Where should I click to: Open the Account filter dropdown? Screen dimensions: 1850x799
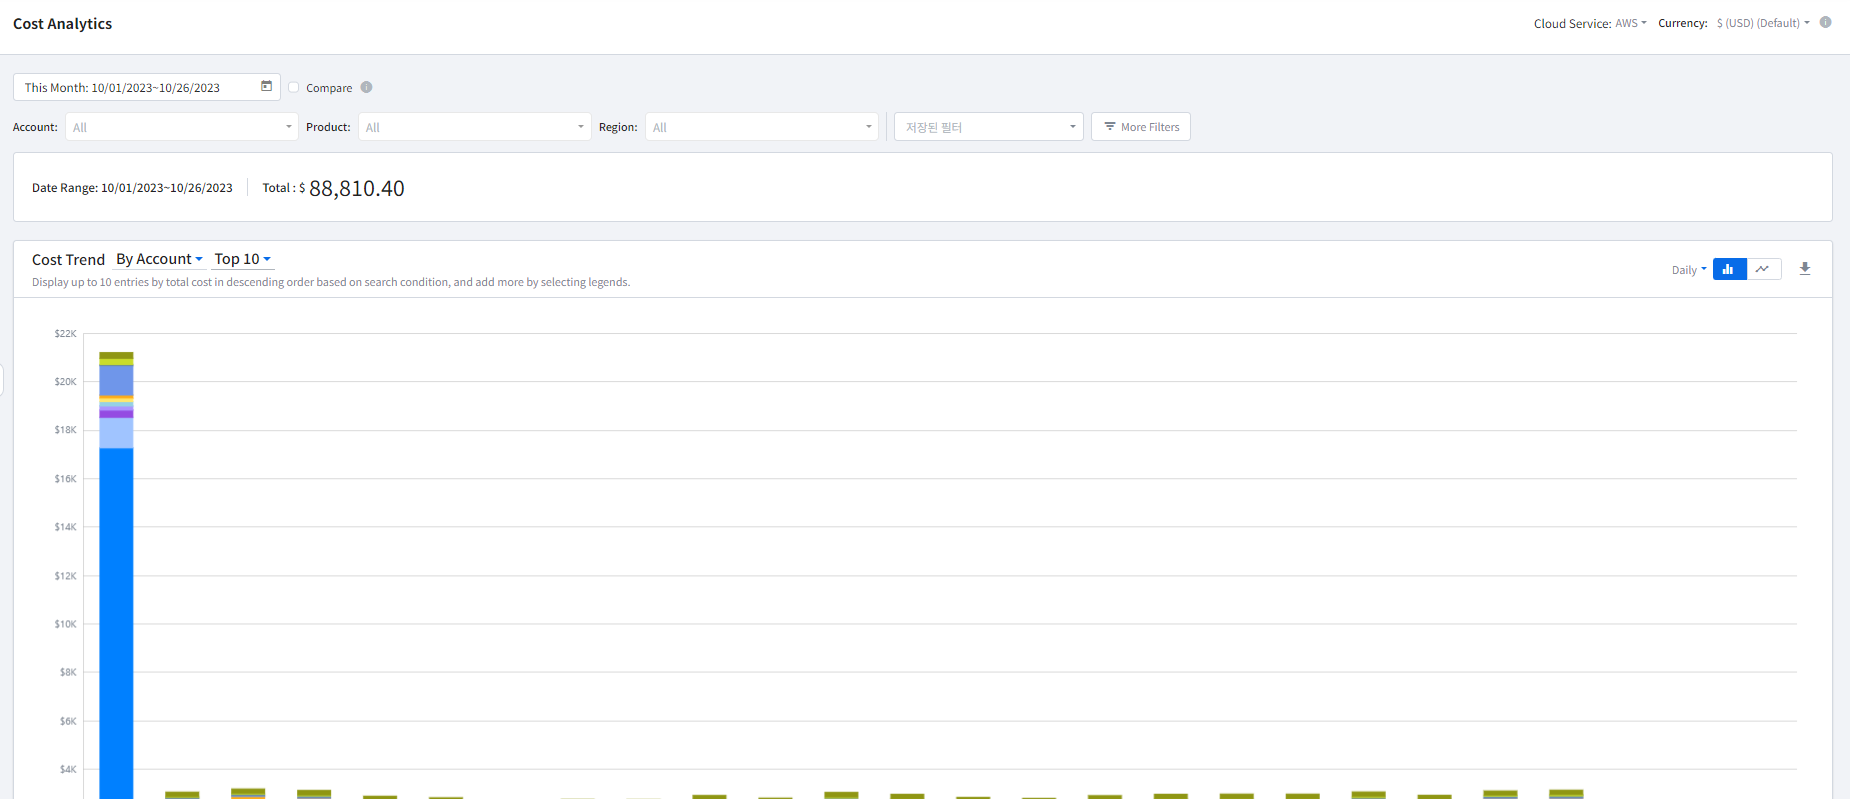181,127
